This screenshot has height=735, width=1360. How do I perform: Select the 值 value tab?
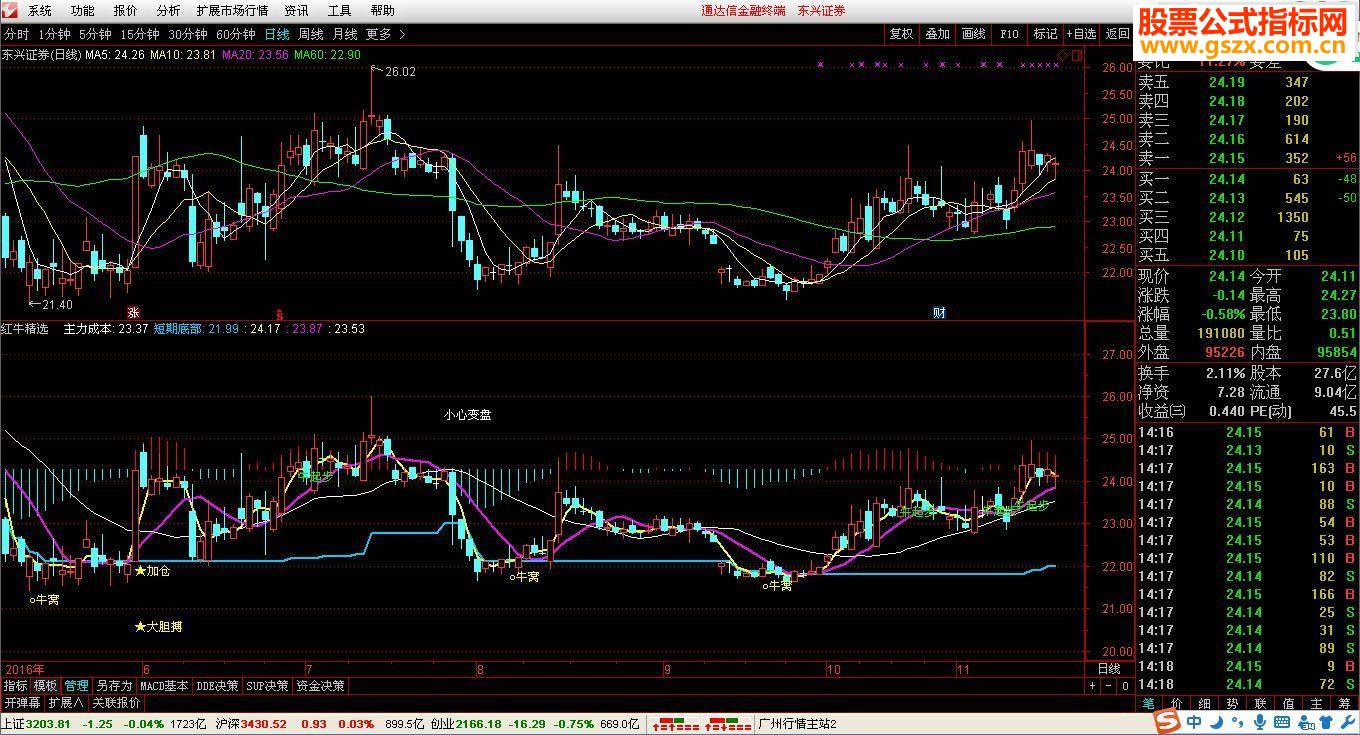coord(1289,703)
